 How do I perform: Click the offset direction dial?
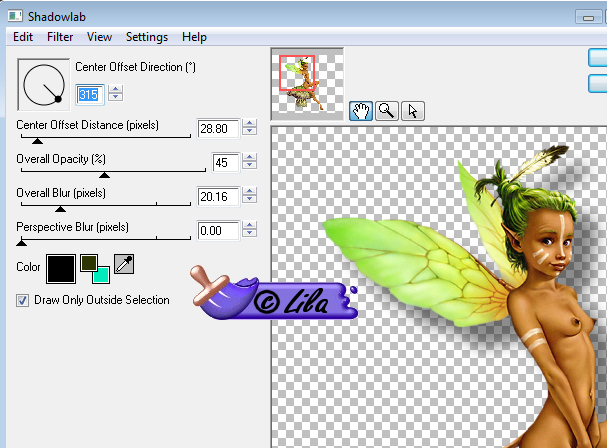click(43, 85)
